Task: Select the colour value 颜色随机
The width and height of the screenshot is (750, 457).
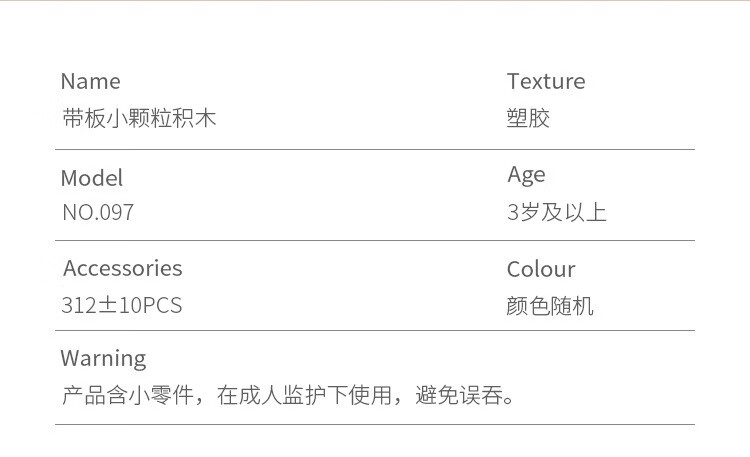Action: click(550, 305)
